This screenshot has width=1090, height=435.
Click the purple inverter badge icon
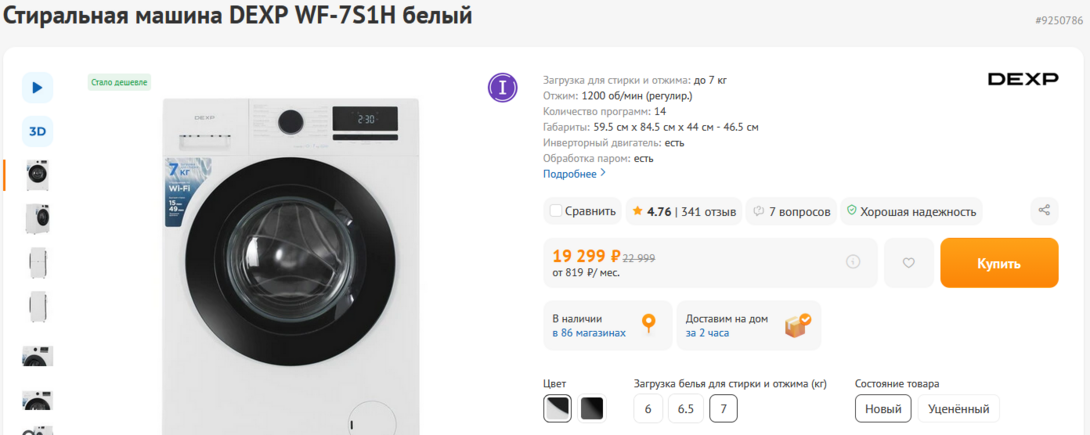[502, 88]
